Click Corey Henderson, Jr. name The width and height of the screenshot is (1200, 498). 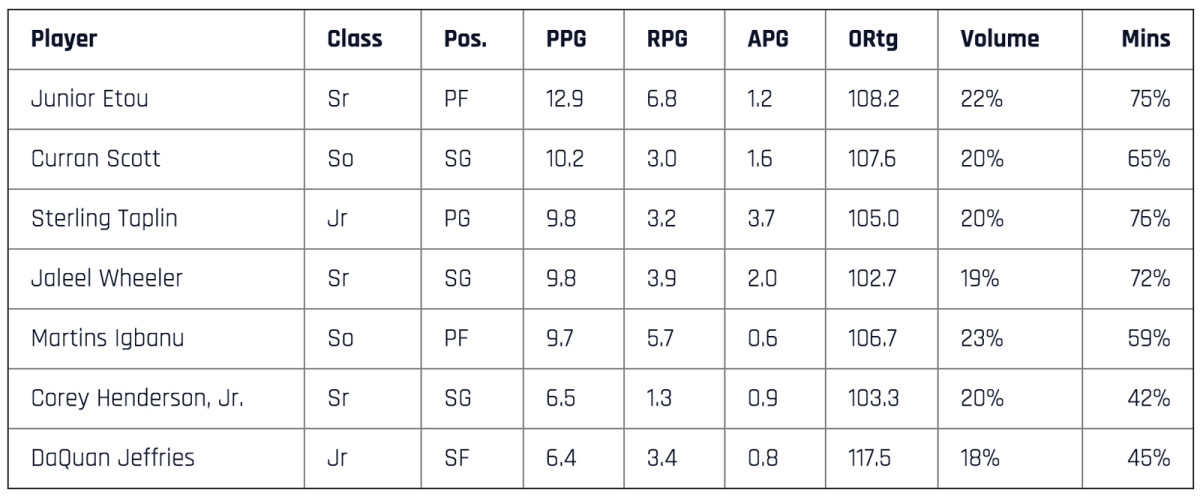coord(137,398)
